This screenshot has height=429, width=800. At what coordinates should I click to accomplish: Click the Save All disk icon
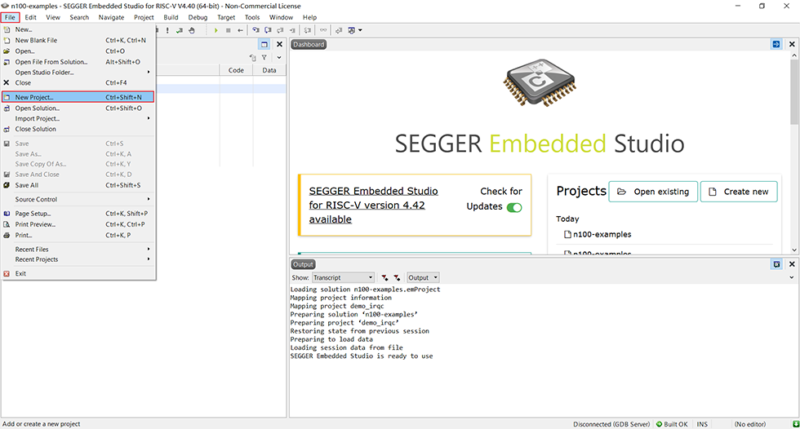point(7,185)
